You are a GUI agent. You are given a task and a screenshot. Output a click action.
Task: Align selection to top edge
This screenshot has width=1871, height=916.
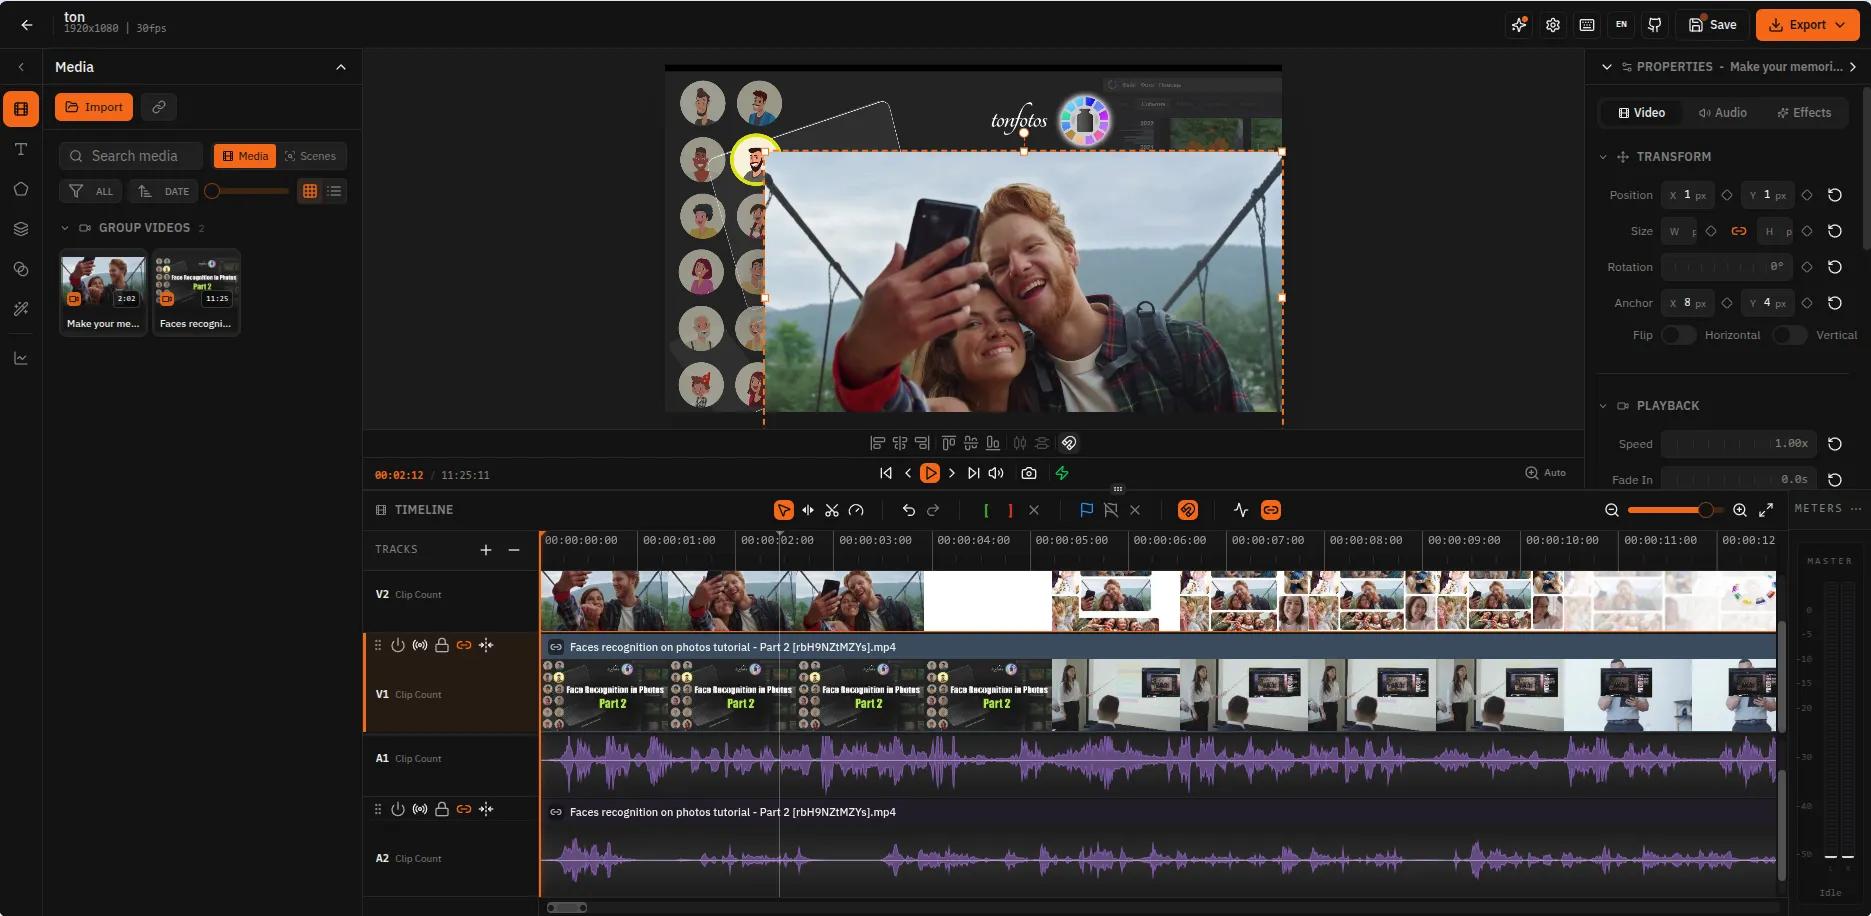point(948,443)
